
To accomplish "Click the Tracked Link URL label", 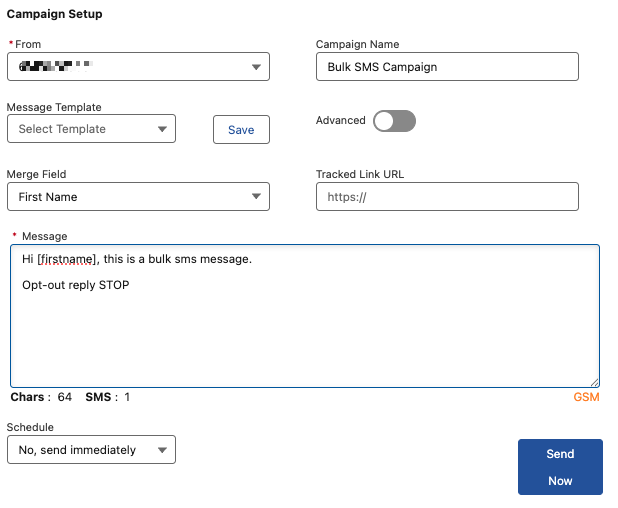I will point(360,174).
